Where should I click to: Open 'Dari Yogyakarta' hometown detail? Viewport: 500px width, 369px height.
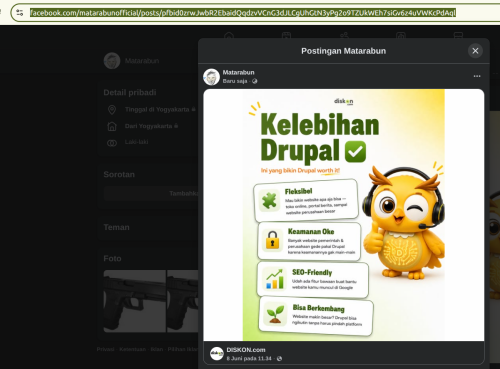[148, 126]
